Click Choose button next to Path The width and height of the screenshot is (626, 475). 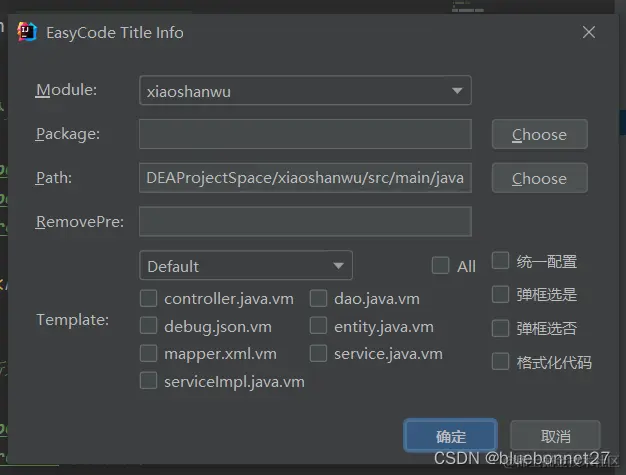point(539,178)
